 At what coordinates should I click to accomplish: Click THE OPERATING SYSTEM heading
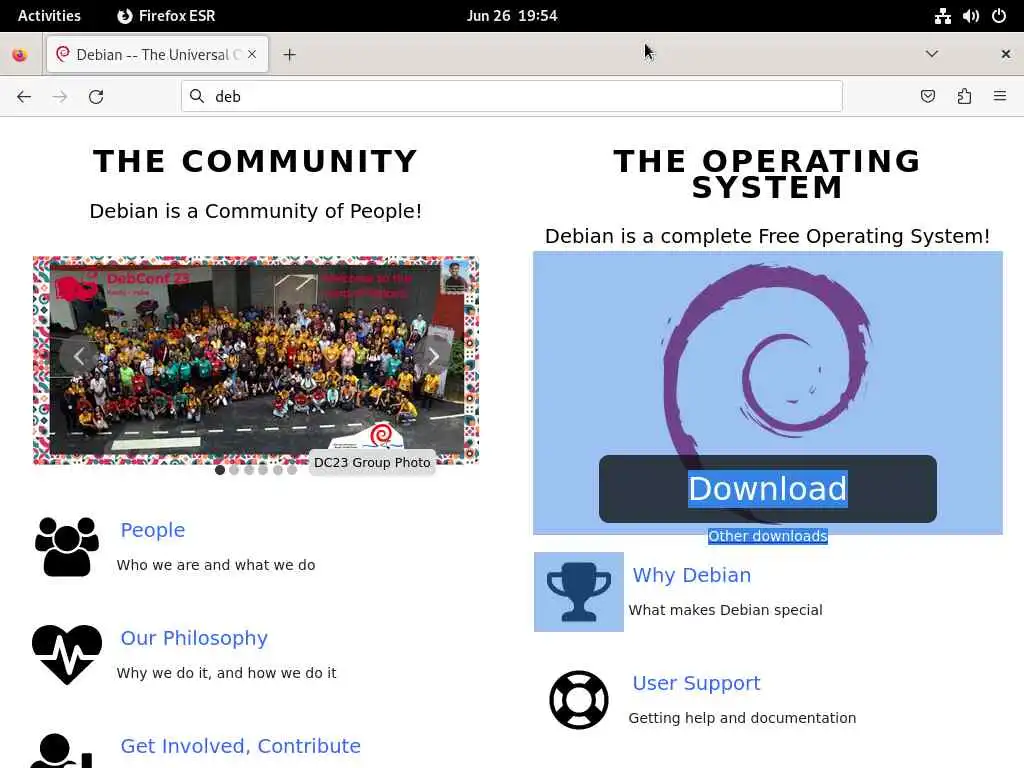click(767, 174)
